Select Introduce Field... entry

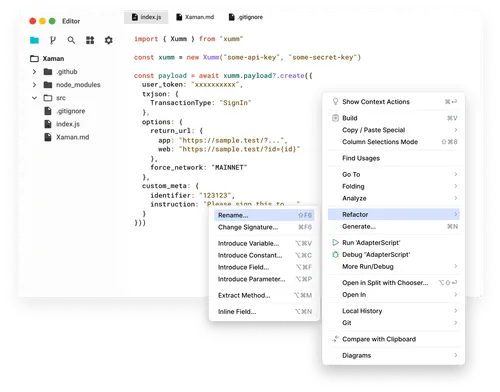point(264,267)
